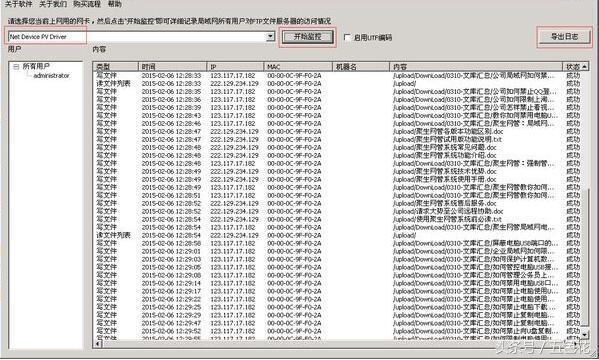Click the content path ending 公司怎样禁止看视

point(475,108)
